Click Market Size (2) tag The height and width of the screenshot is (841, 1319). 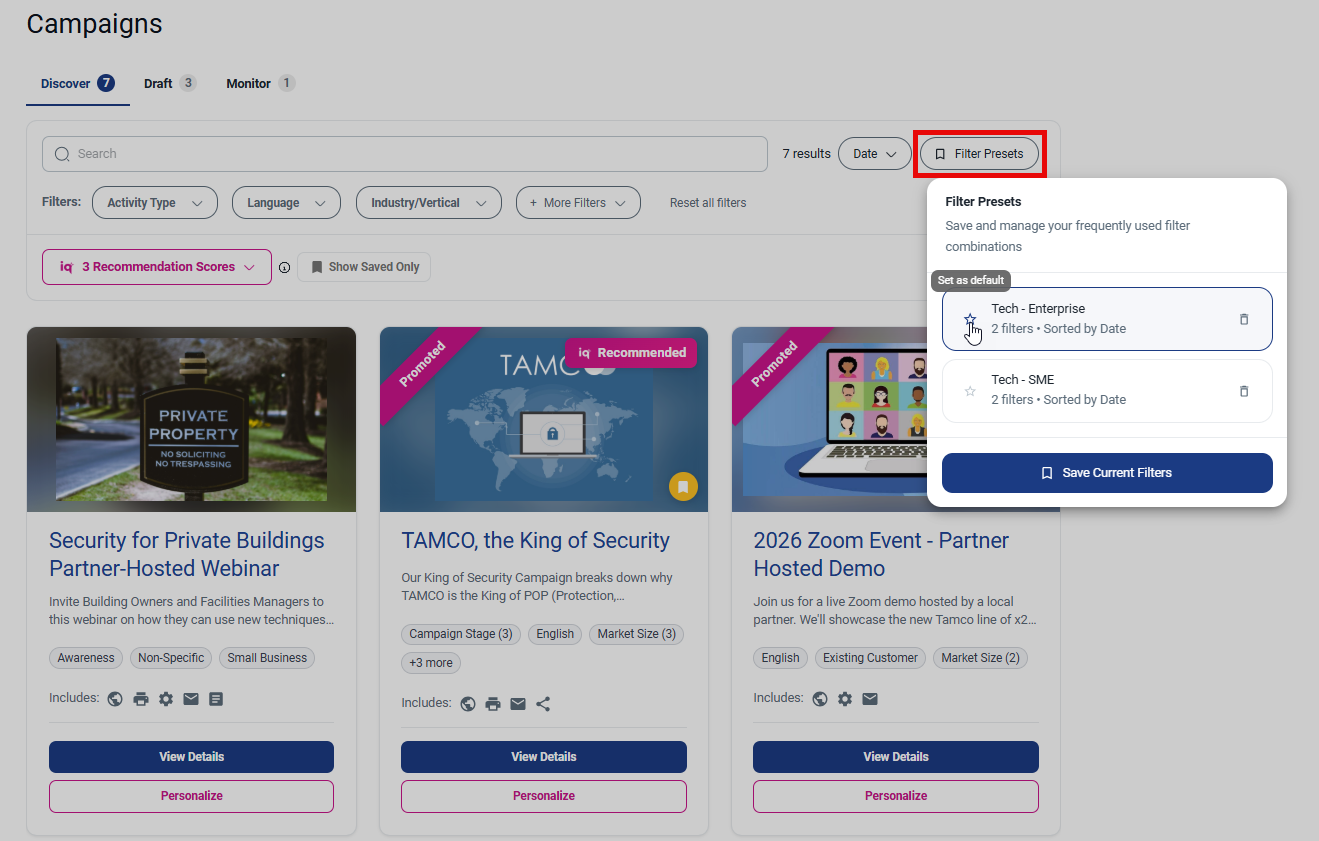tap(980, 658)
